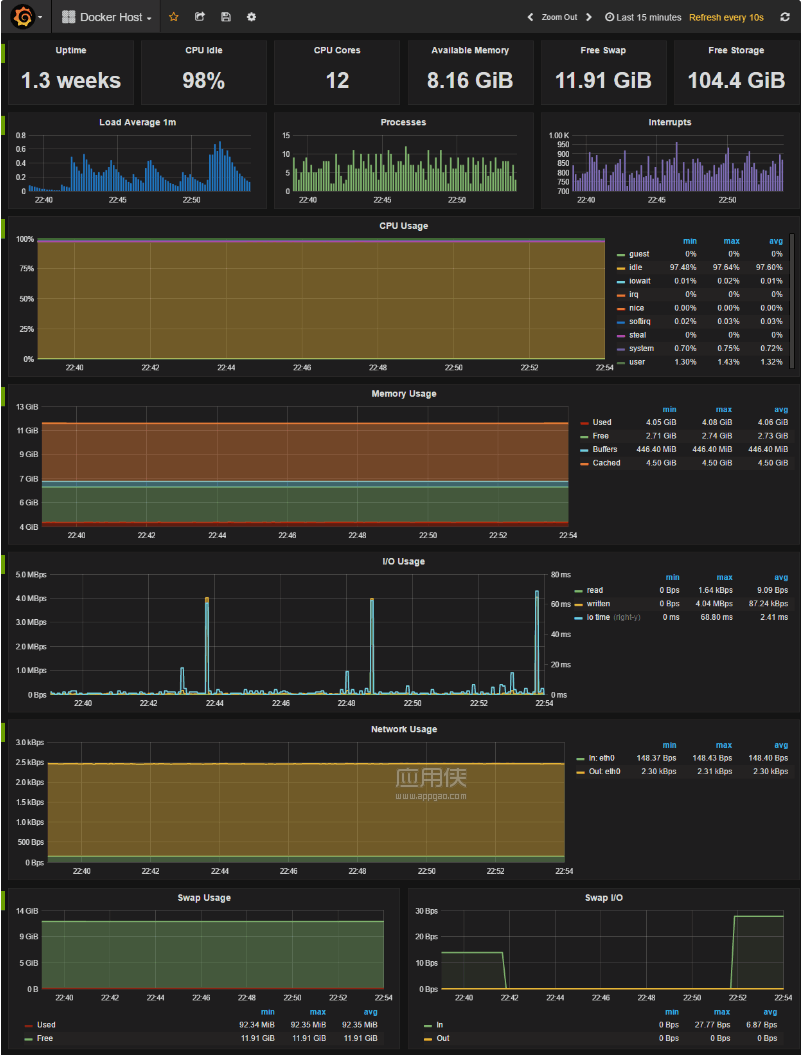Screen dimensions: 802x1055
Task: Sort CPU Usage legend by avg column
Action: click(776, 241)
